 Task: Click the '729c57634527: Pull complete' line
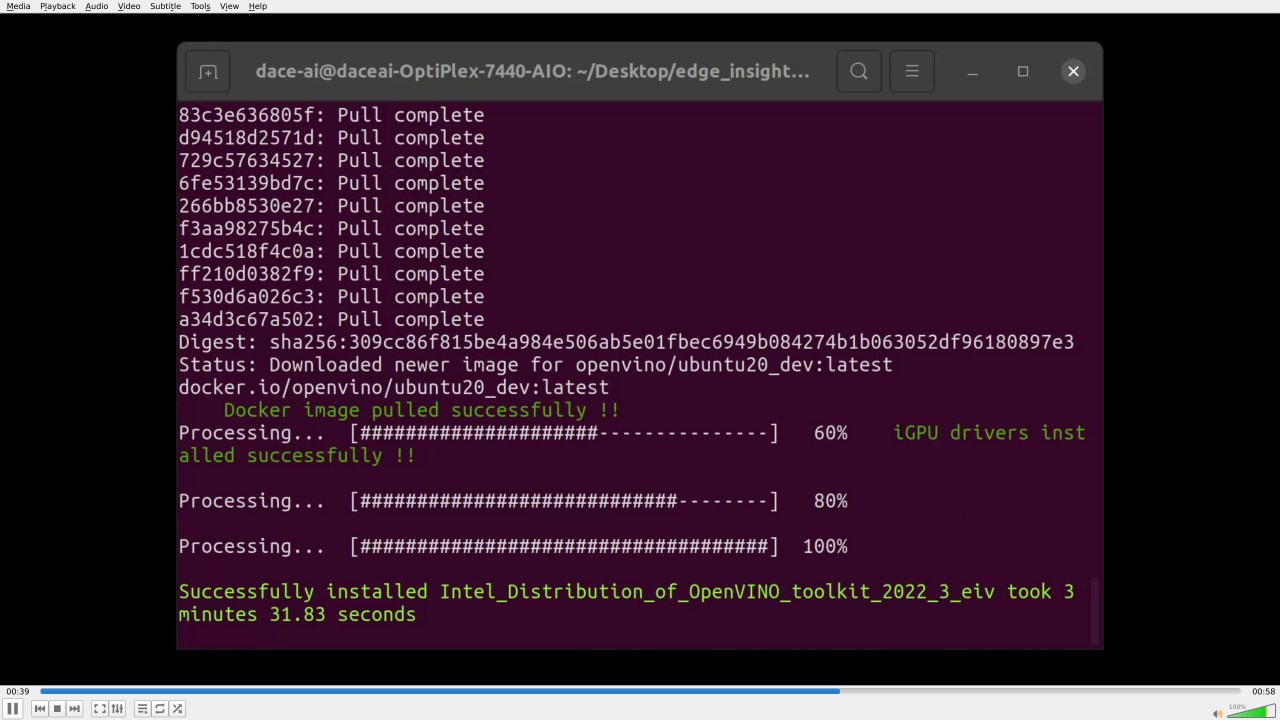coord(331,160)
